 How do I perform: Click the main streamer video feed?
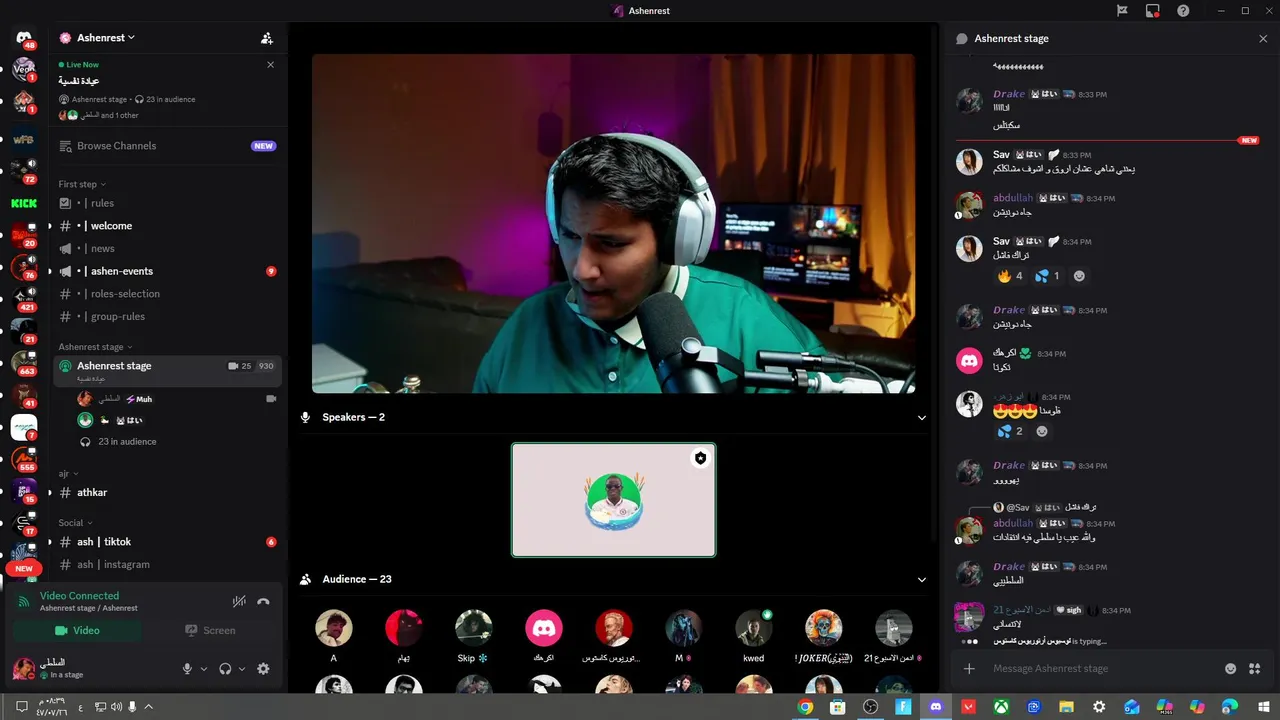[x=613, y=224]
